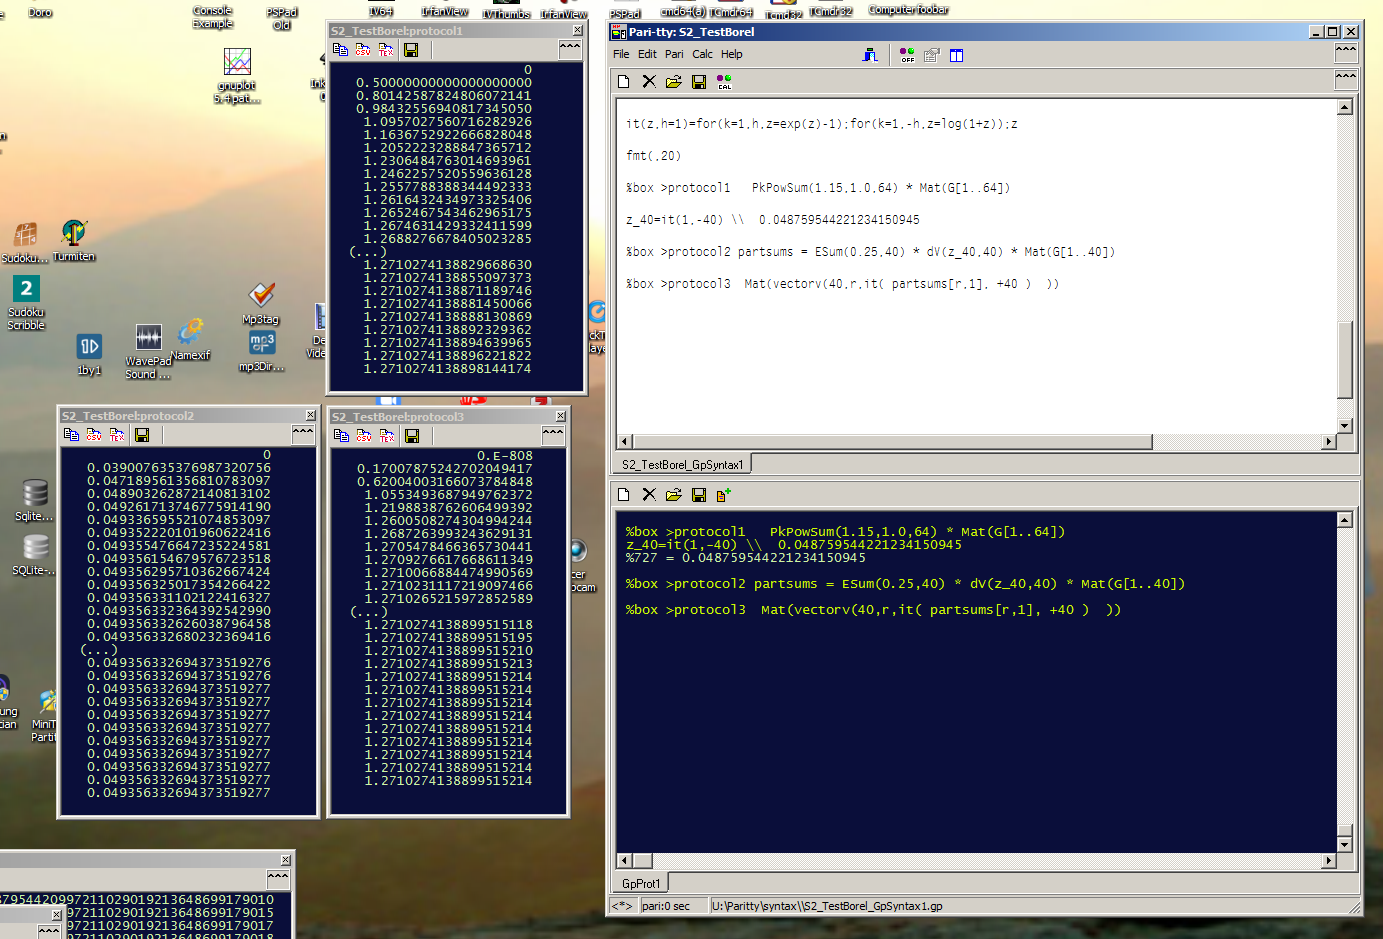Switch to the GpProt1 tab
The image size is (1383, 939).
640,883
